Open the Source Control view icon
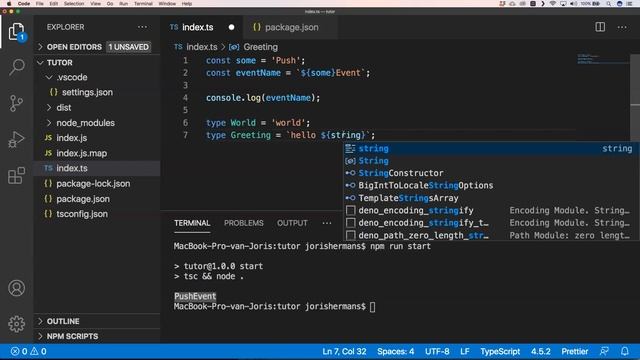This screenshot has width=640, height=360. [16, 103]
